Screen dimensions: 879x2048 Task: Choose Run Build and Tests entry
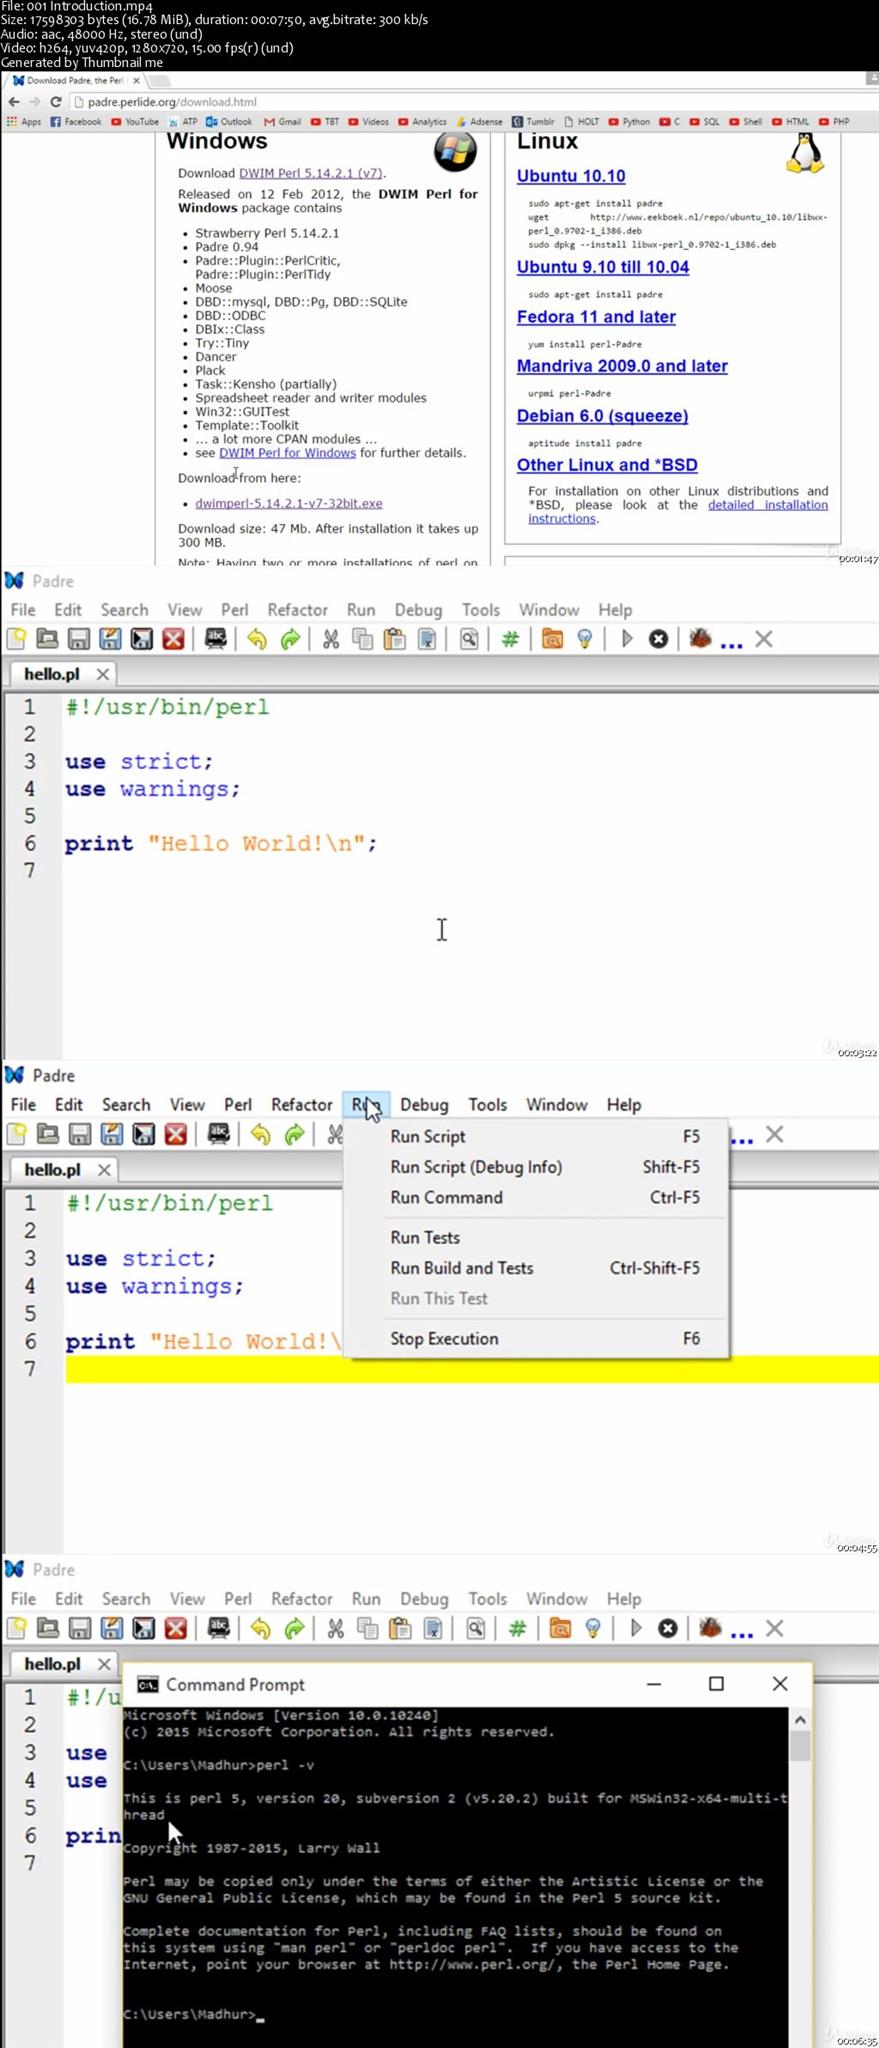click(x=461, y=1268)
